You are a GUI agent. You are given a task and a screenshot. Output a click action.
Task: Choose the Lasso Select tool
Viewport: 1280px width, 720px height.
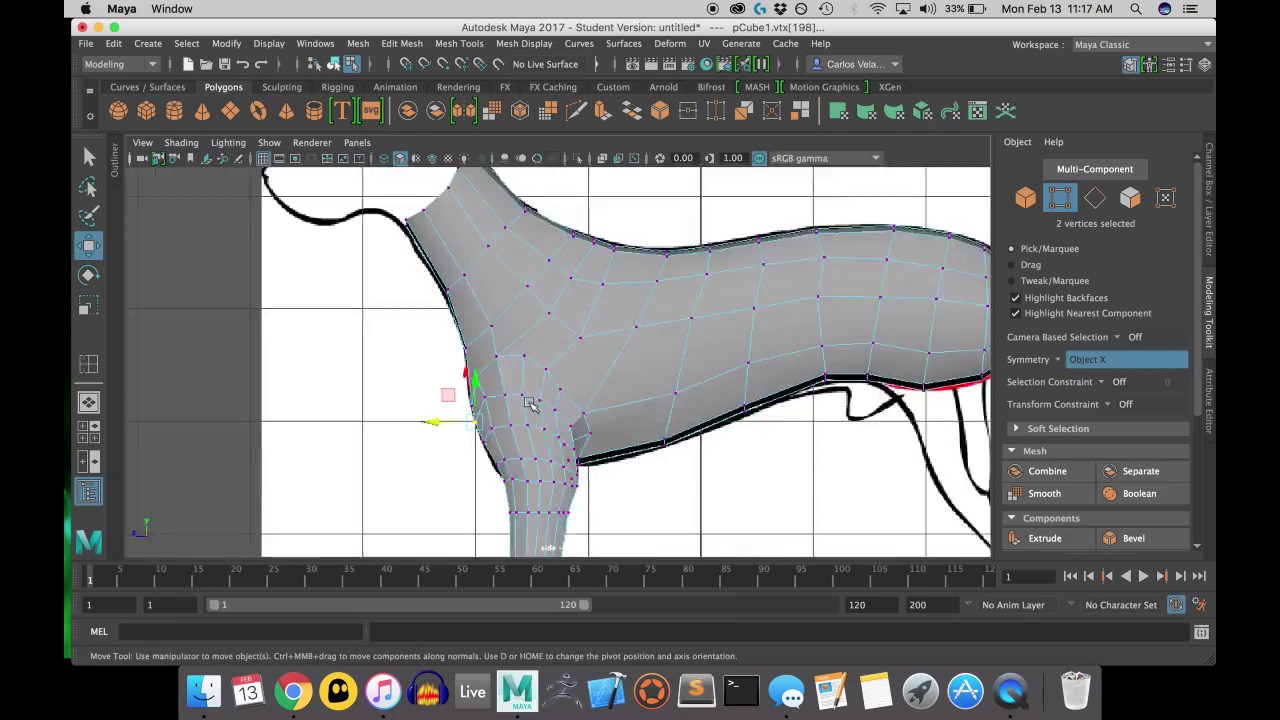[x=88, y=187]
